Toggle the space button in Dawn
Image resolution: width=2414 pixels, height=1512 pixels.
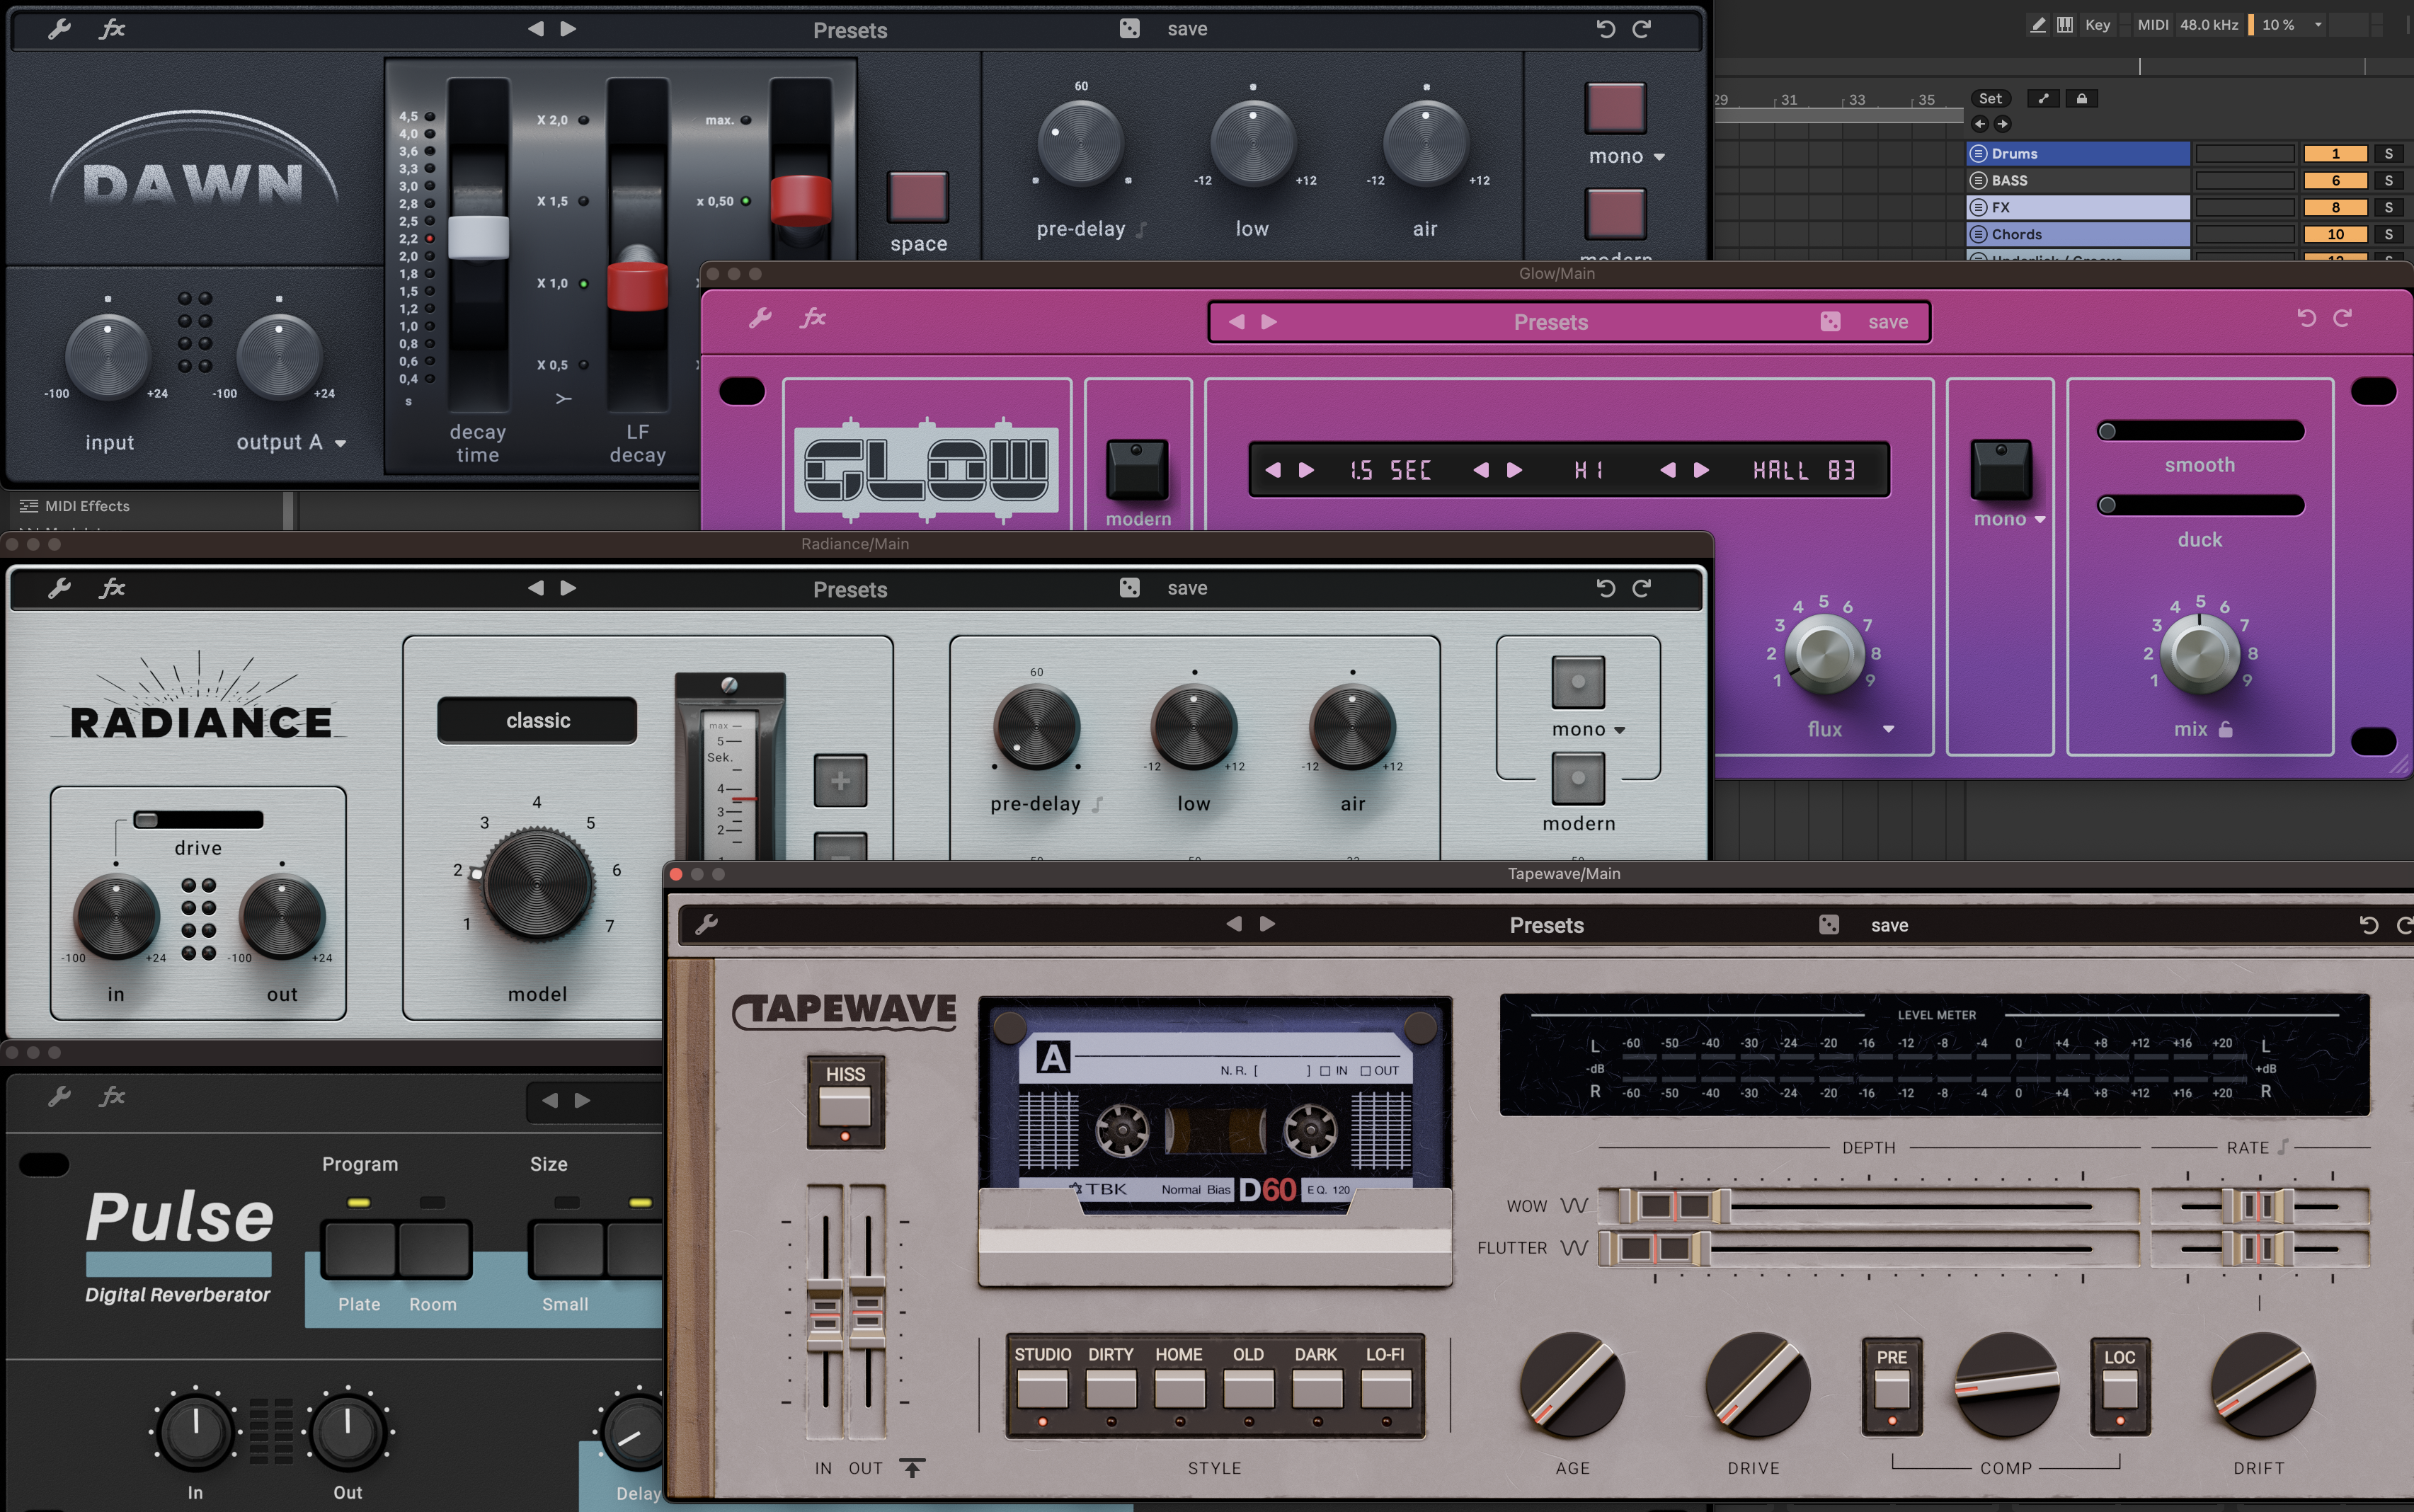[x=918, y=197]
